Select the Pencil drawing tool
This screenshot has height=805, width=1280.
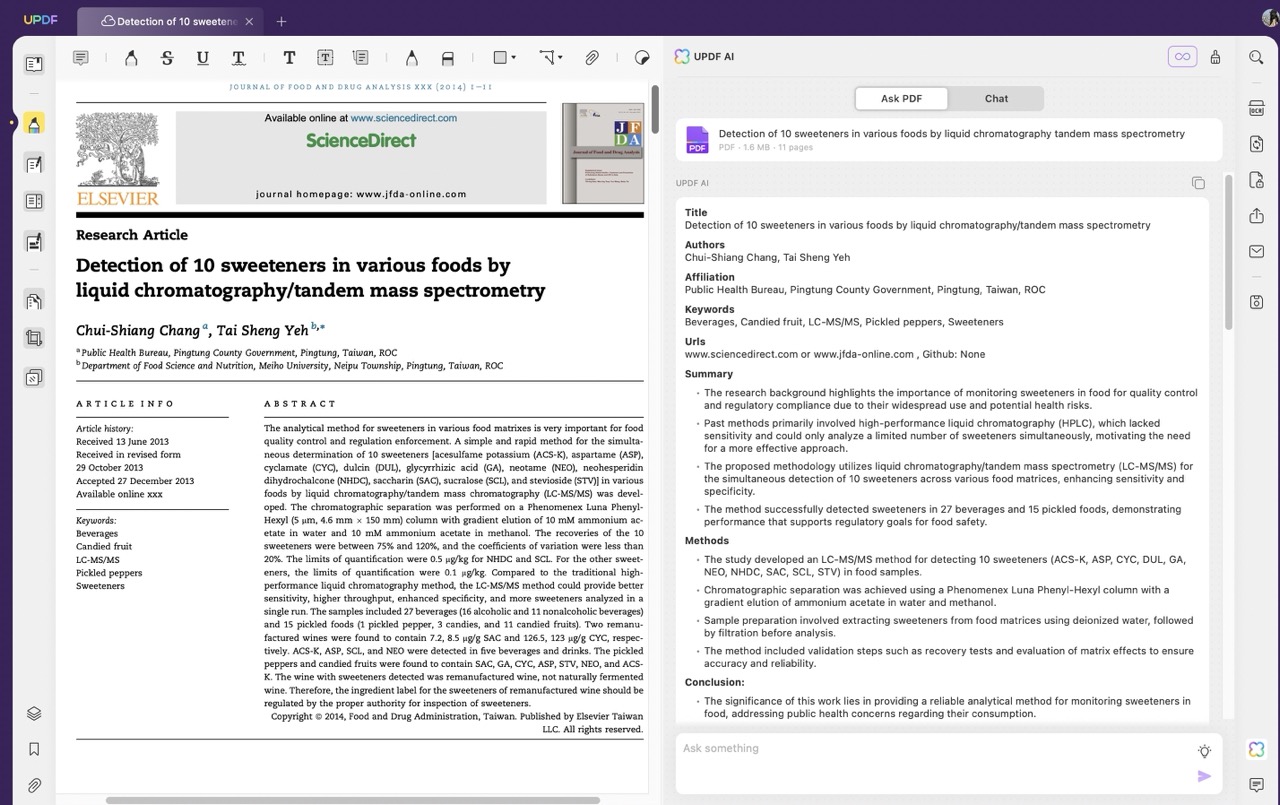point(411,58)
